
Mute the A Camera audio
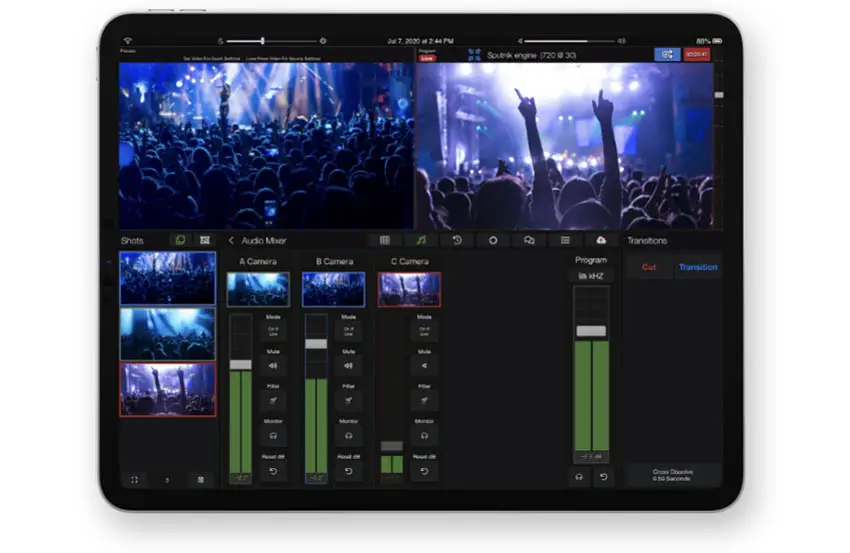tap(273, 366)
